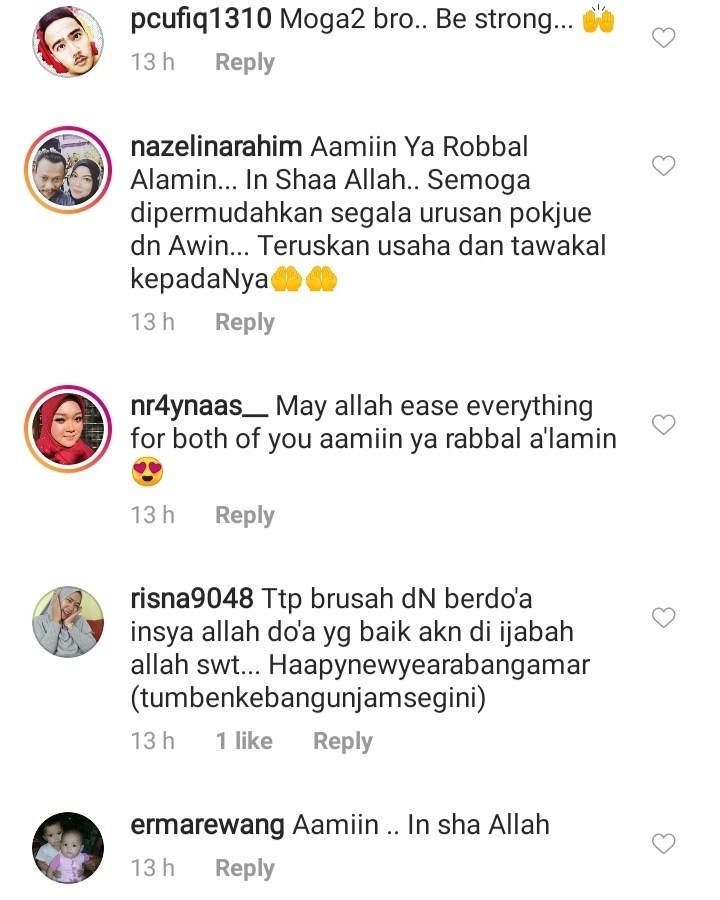Open the risna9048 username link
Viewport: 720px width, 900px height.
[192, 599]
